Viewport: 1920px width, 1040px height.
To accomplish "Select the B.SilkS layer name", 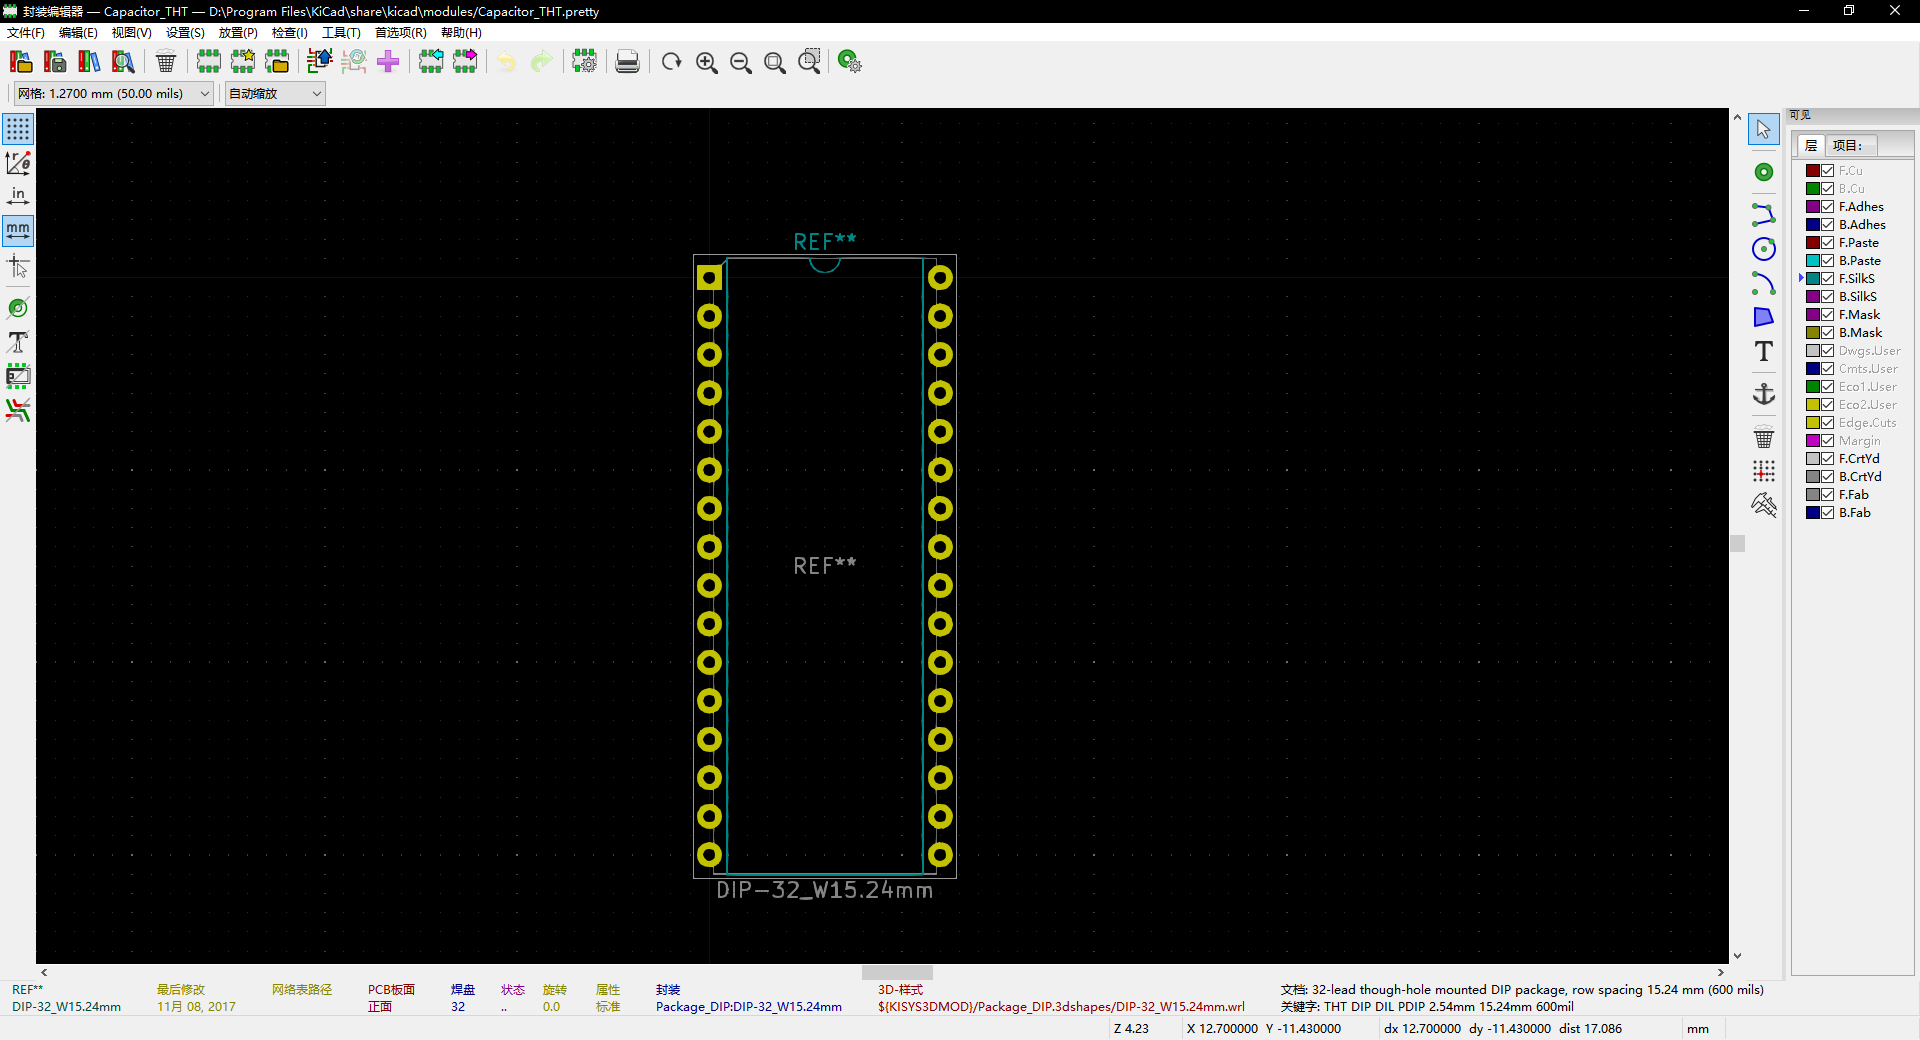I will pyautogui.click(x=1857, y=297).
